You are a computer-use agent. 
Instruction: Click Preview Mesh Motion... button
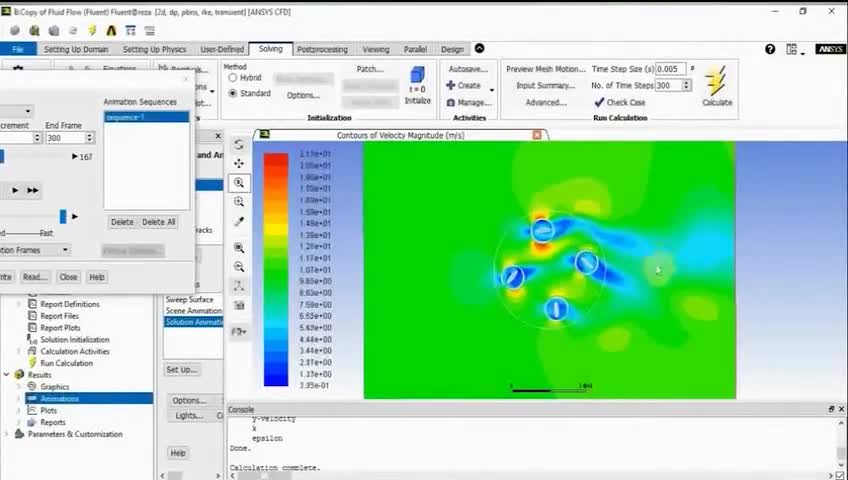(x=545, y=69)
